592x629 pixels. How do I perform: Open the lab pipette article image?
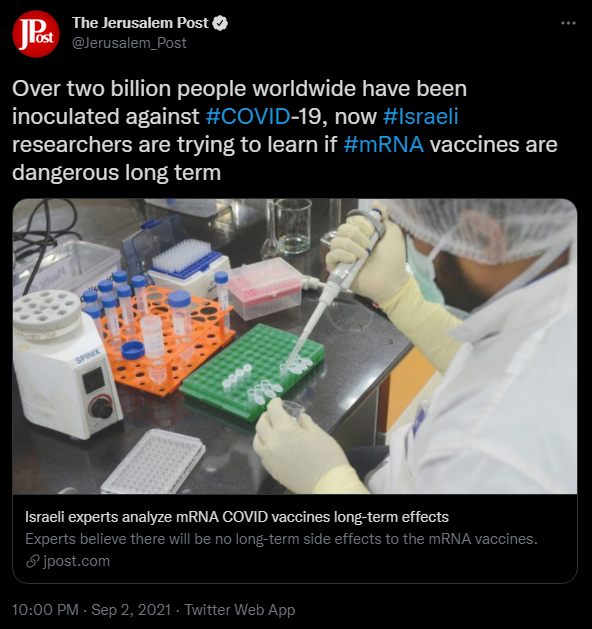(295, 346)
